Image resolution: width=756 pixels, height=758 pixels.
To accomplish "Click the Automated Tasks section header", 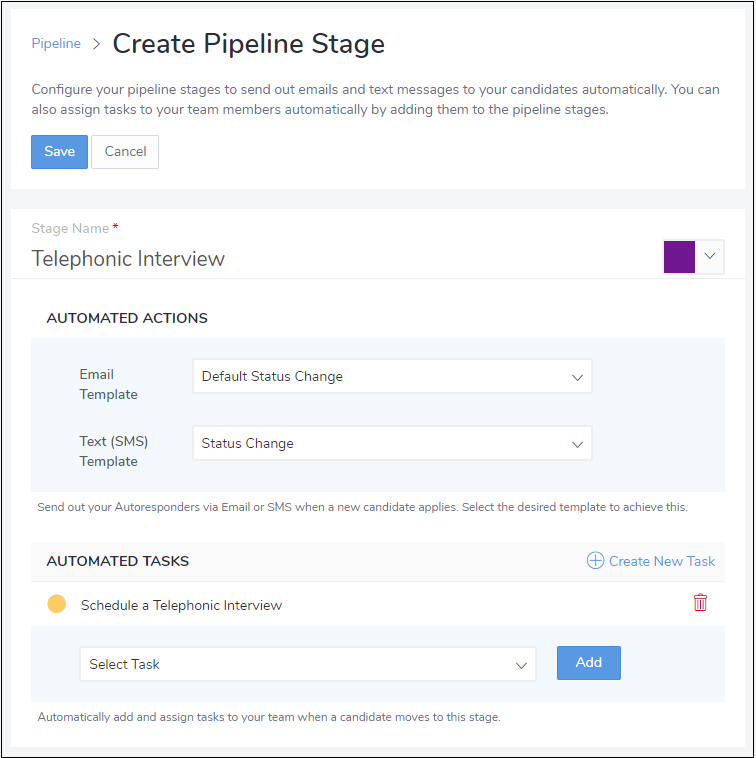I will click(x=118, y=561).
